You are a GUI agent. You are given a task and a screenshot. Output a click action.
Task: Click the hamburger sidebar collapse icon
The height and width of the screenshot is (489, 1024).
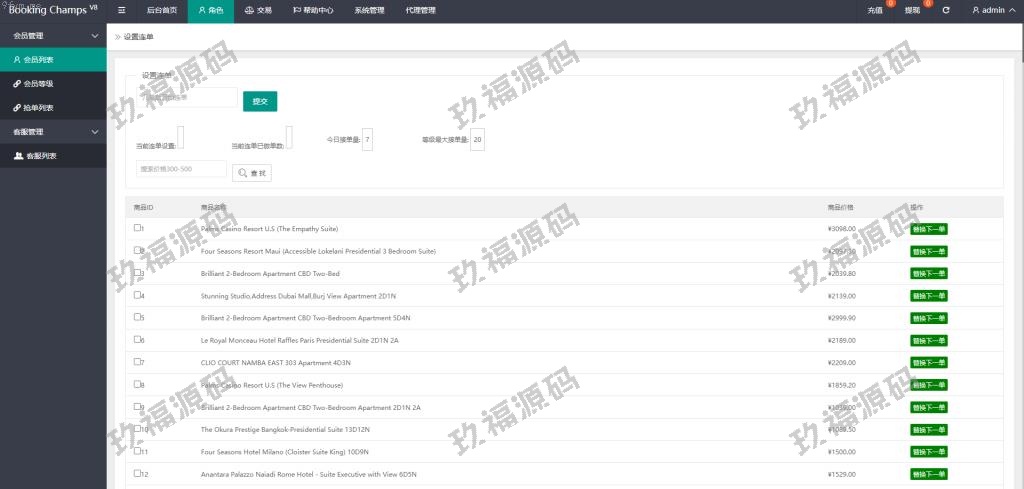(122, 10)
